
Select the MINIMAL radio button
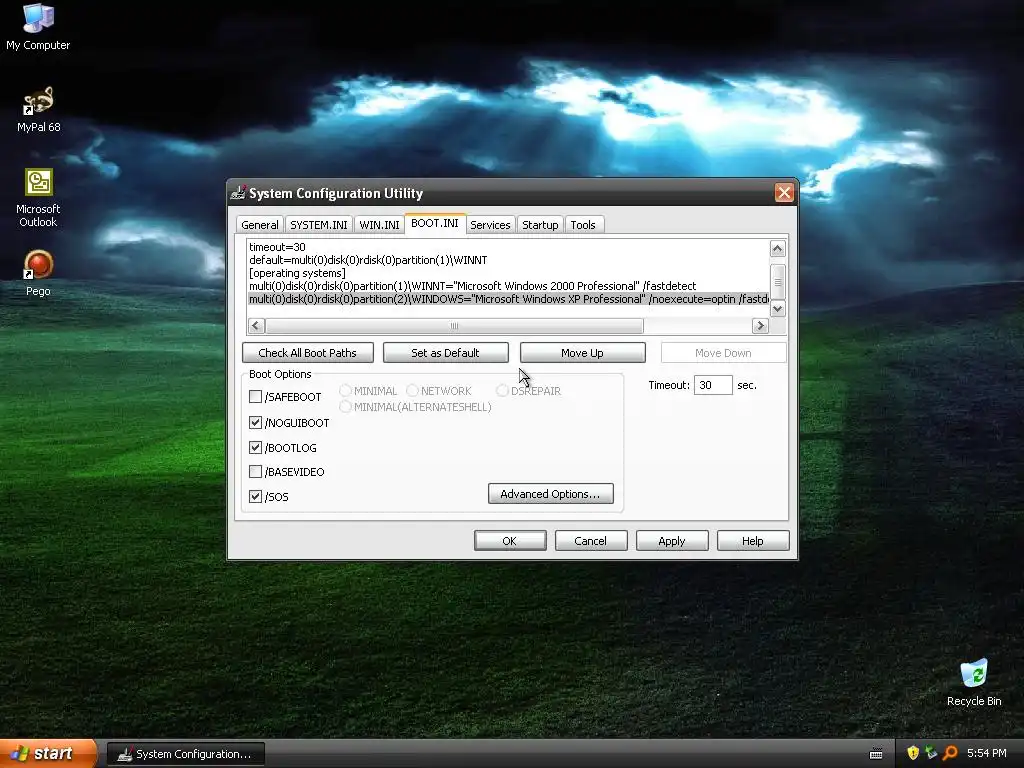345,391
